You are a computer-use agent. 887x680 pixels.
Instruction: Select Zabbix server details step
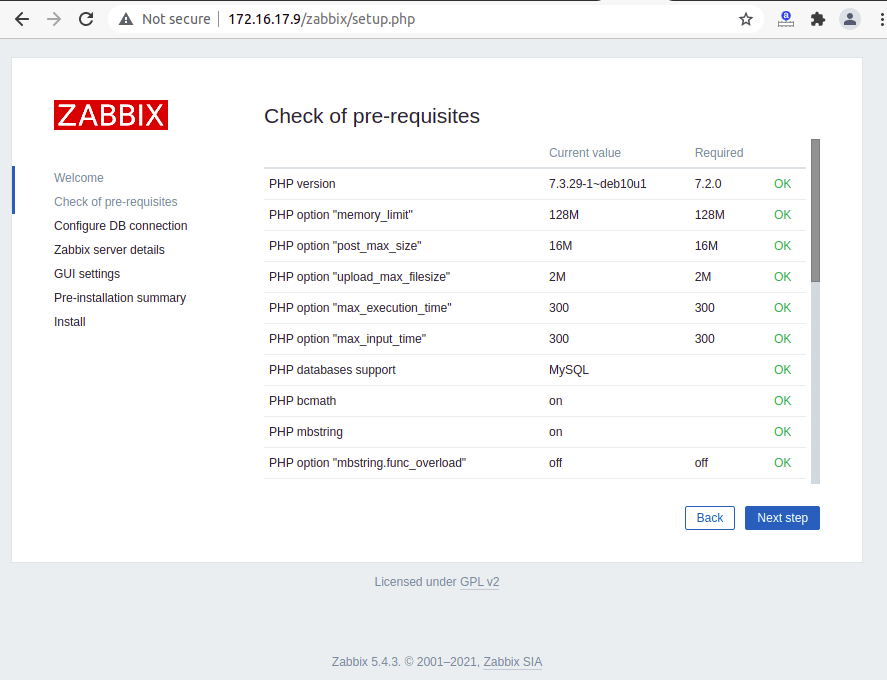(109, 249)
